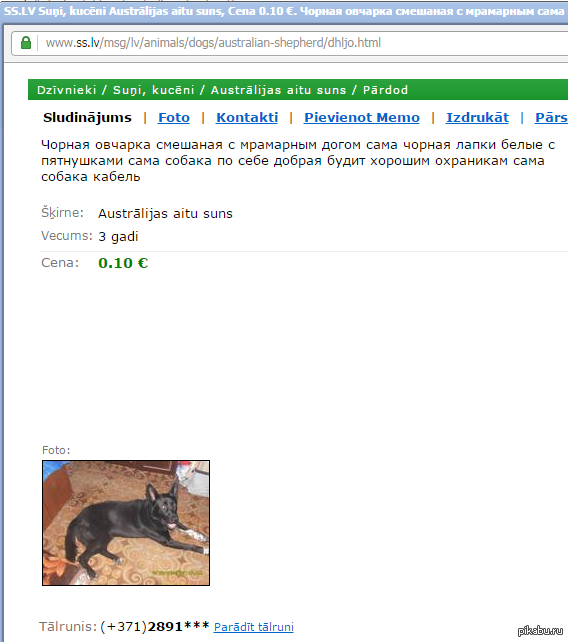This screenshot has width=568, height=642.
Task: Print the ad via Izdrukāt
Action: 477,118
